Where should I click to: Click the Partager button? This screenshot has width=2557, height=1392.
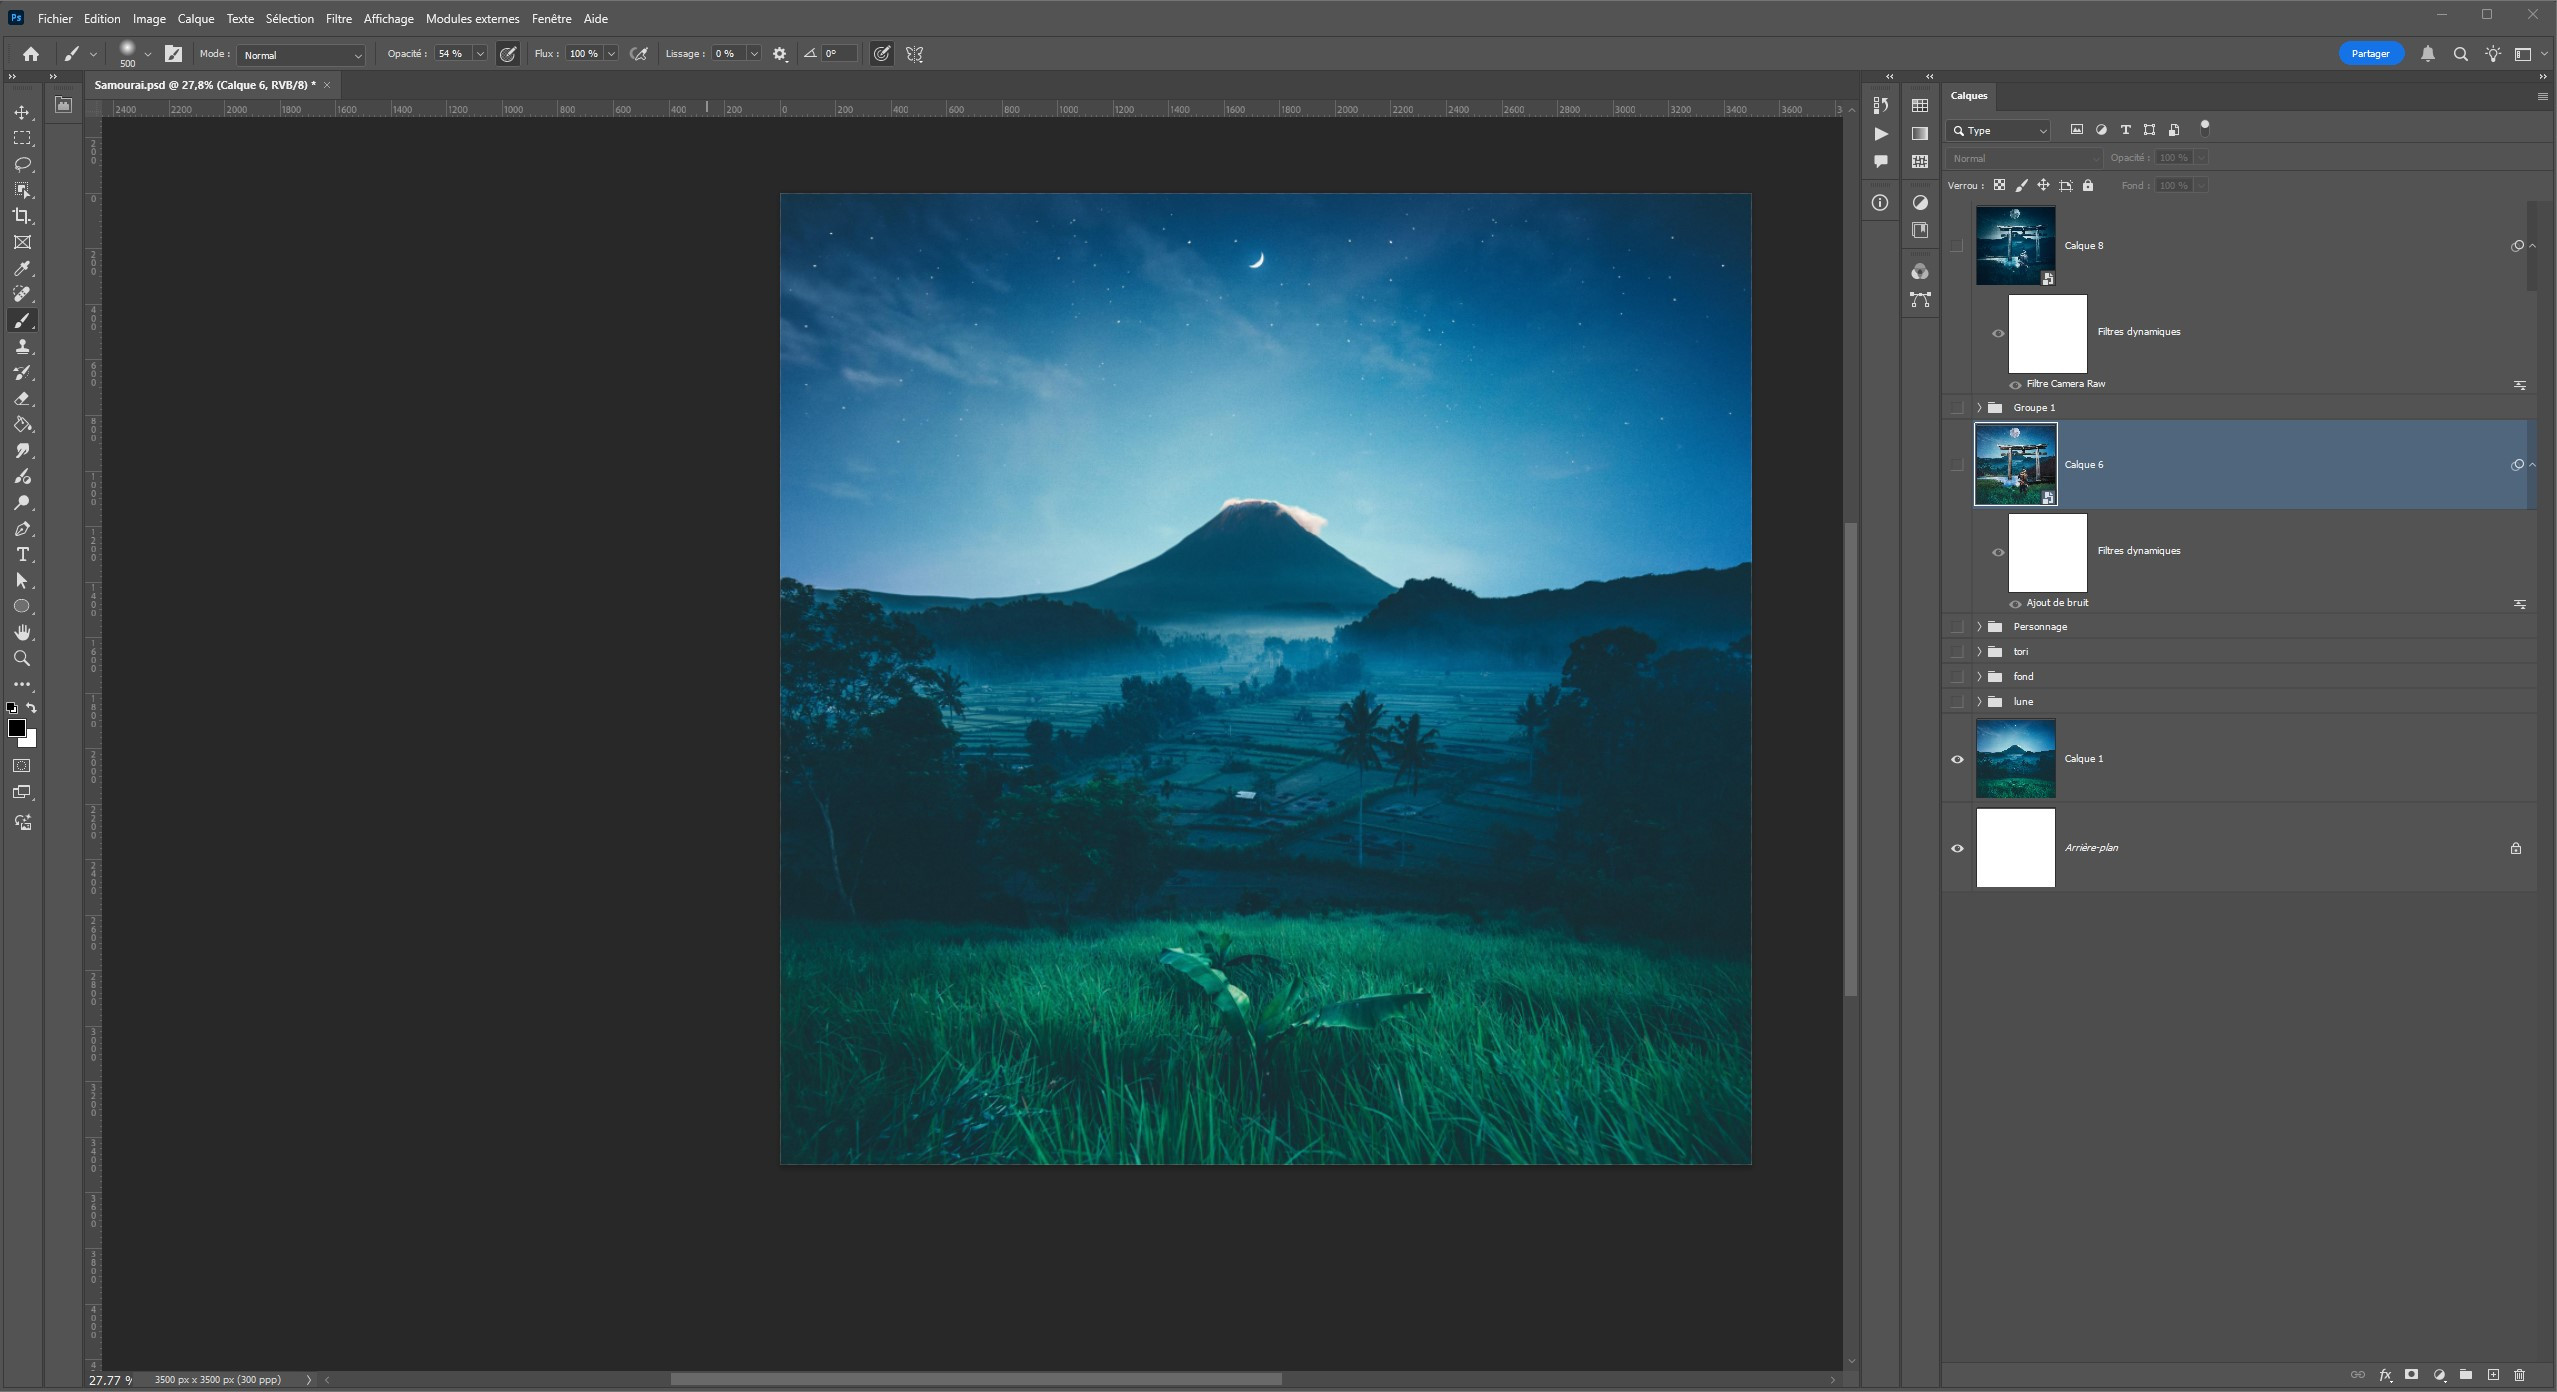point(2369,54)
